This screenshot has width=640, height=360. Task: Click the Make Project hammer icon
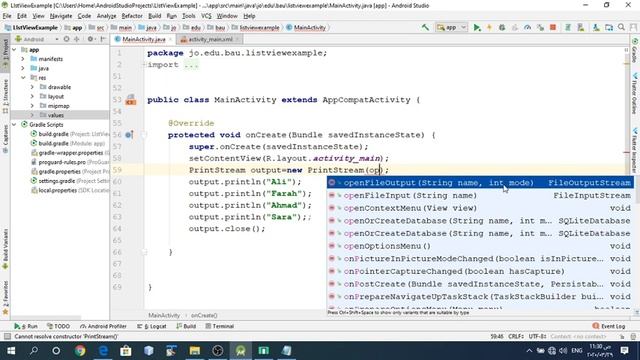tap(425, 27)
